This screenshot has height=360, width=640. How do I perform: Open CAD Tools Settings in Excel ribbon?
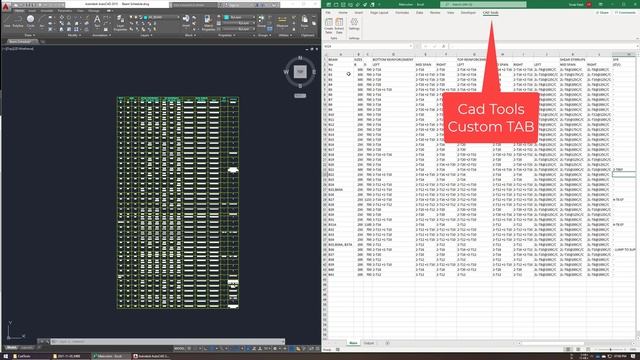(x=354, y=25)
